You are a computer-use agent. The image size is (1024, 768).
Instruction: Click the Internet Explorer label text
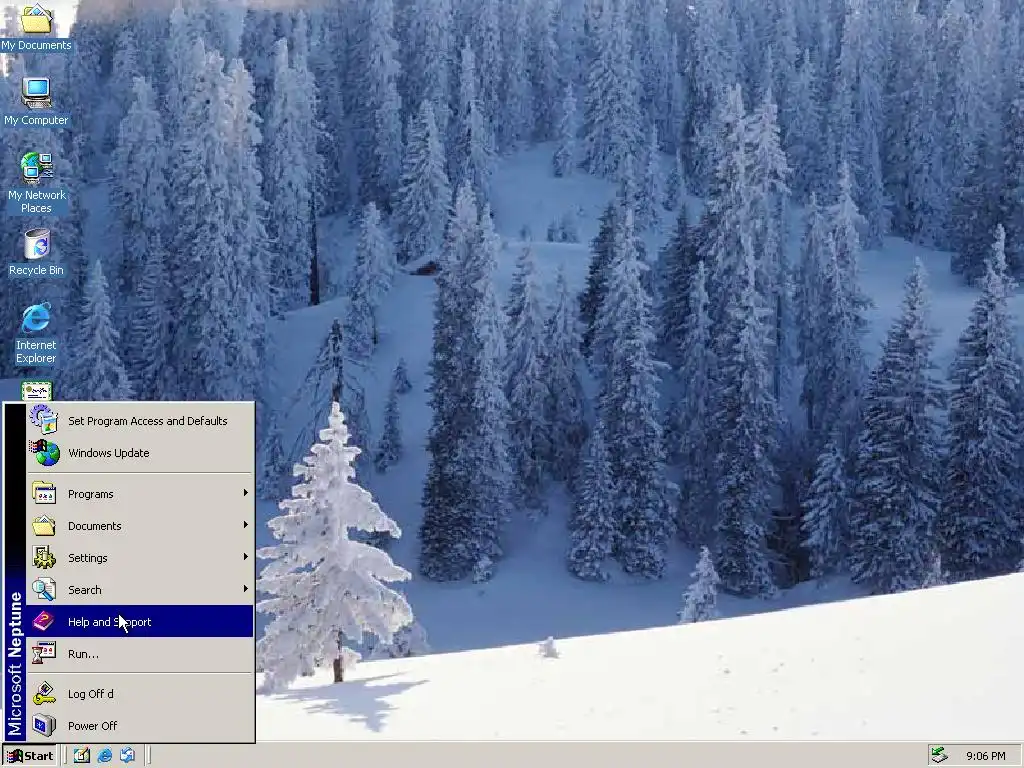36,351
